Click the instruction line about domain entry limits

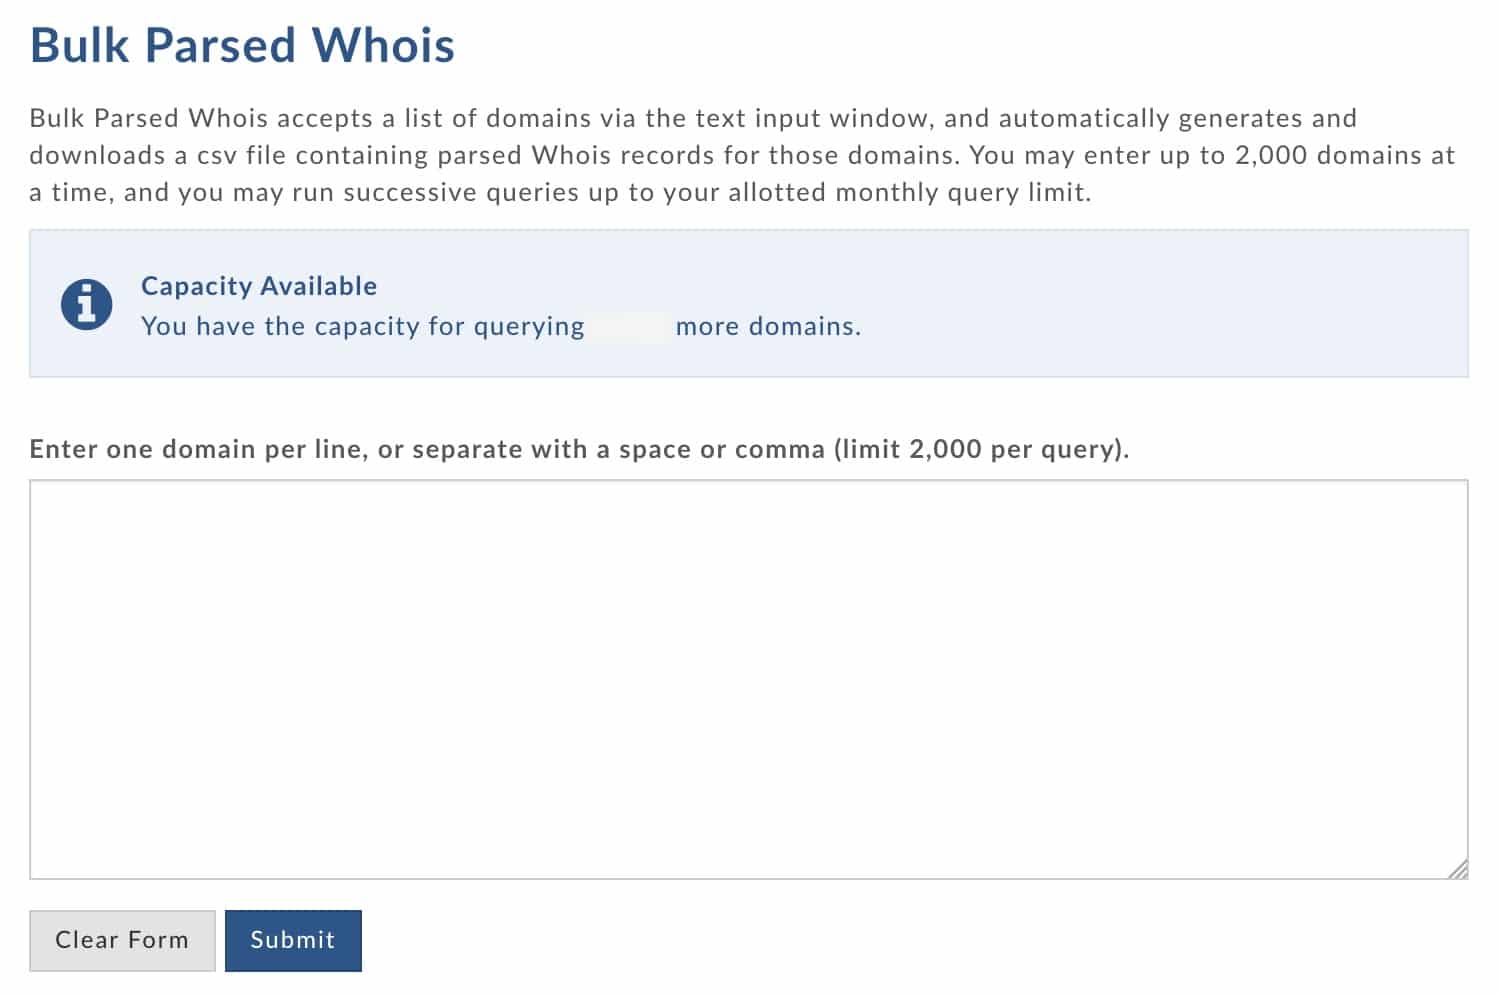579,449
